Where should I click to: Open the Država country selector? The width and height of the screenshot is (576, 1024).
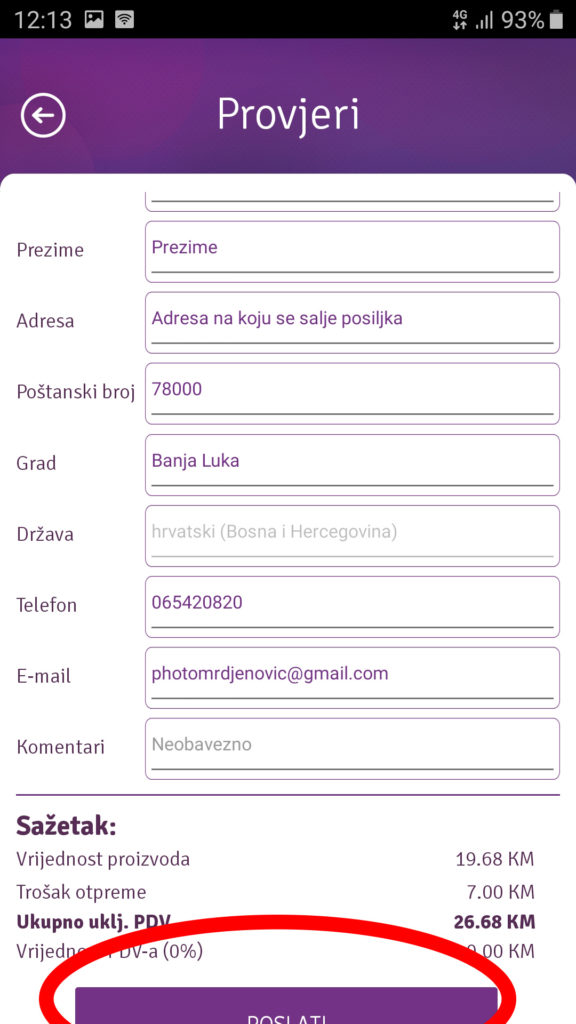[x=353, y=536]
